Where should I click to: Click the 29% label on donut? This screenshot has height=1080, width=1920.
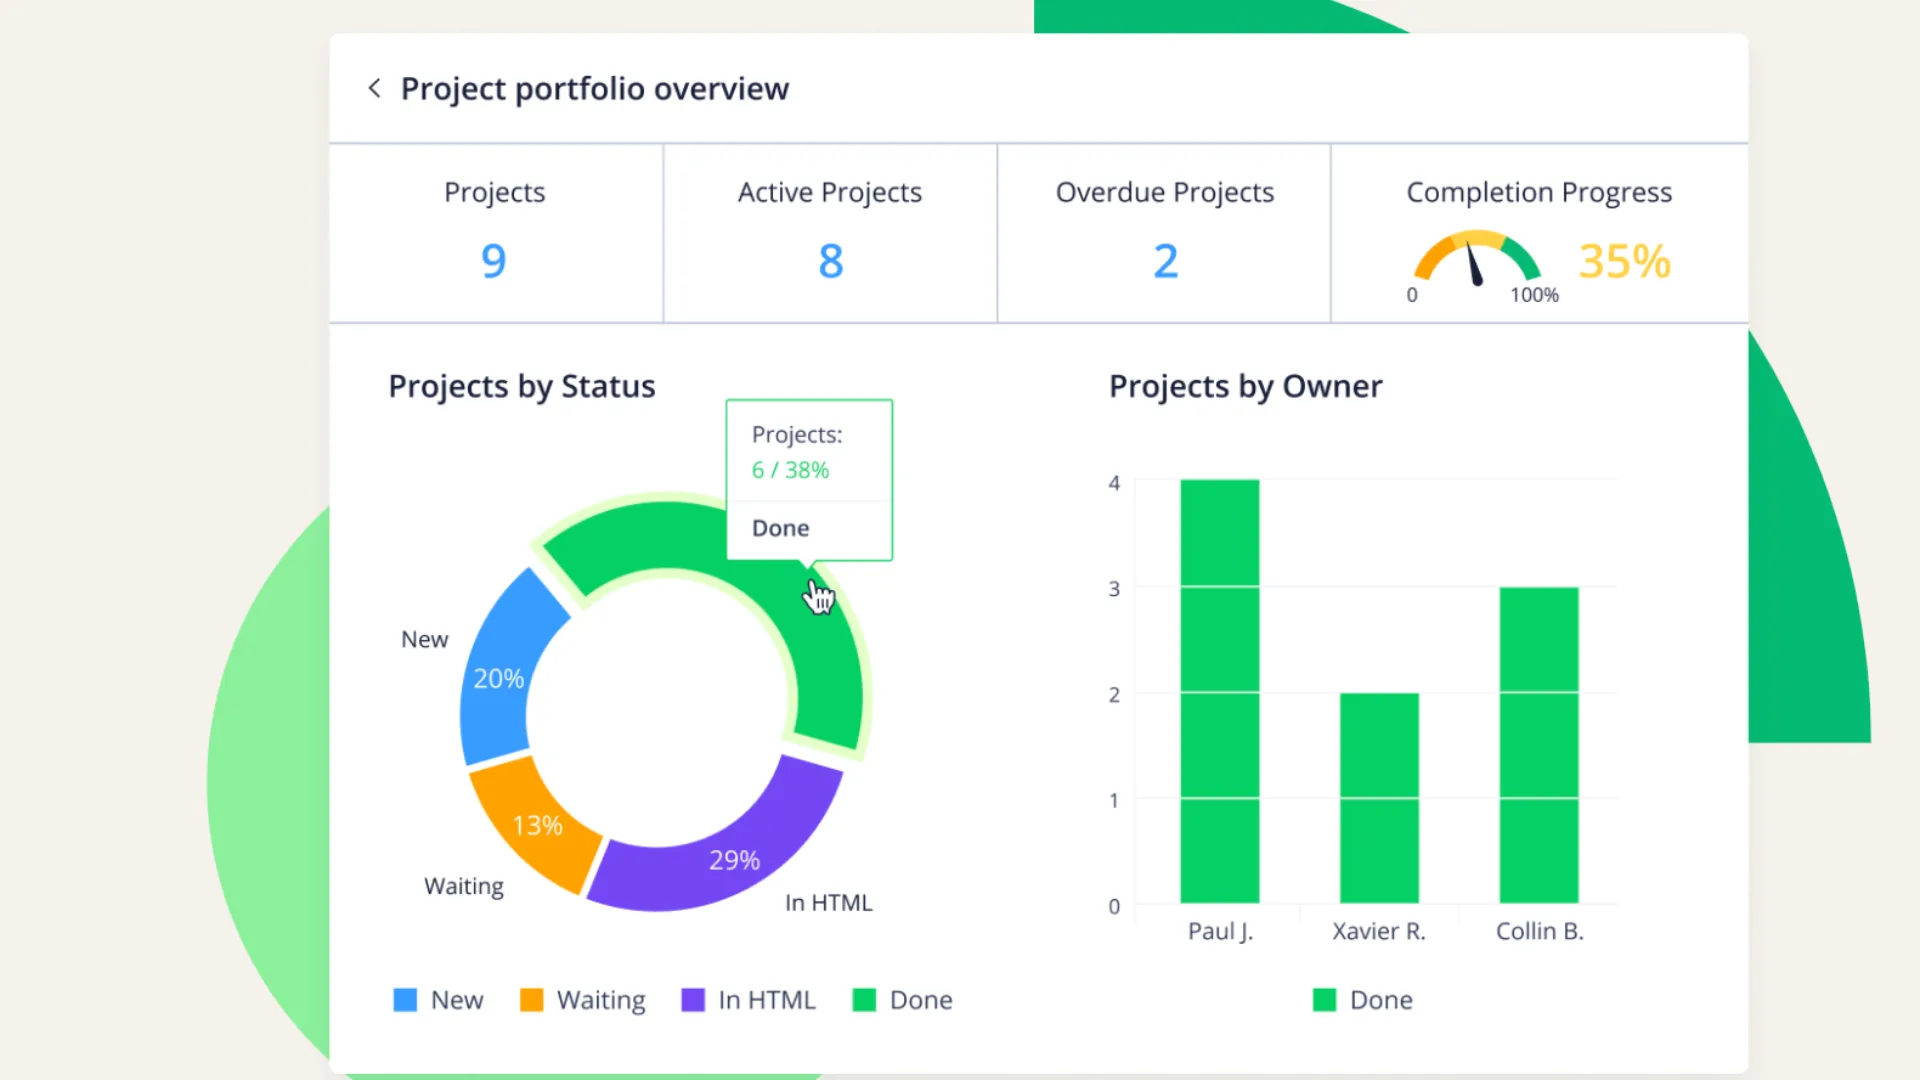point(734,860)
